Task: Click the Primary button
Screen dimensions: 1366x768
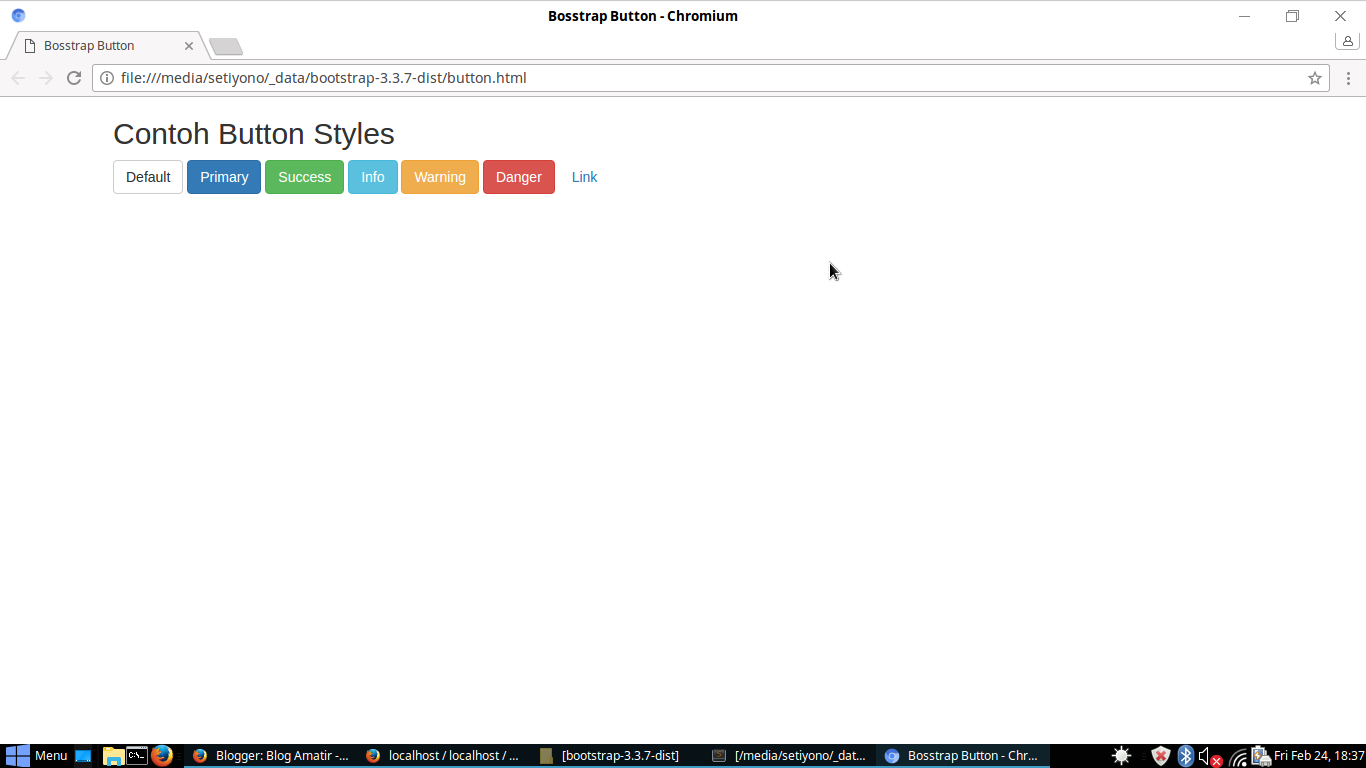Action: click(x=223, y=177)
